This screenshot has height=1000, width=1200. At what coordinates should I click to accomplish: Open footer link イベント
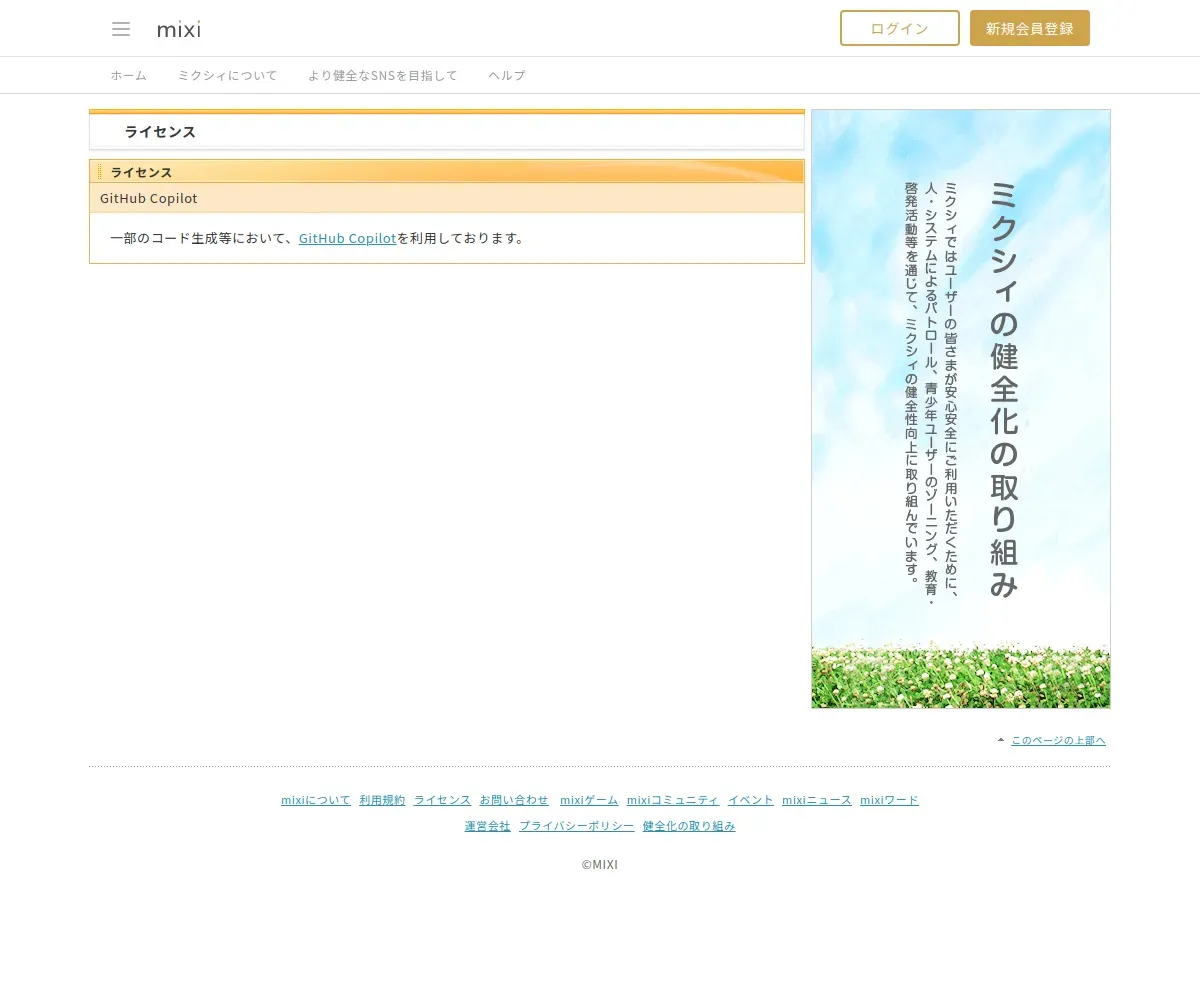click(x=751, y=800)
